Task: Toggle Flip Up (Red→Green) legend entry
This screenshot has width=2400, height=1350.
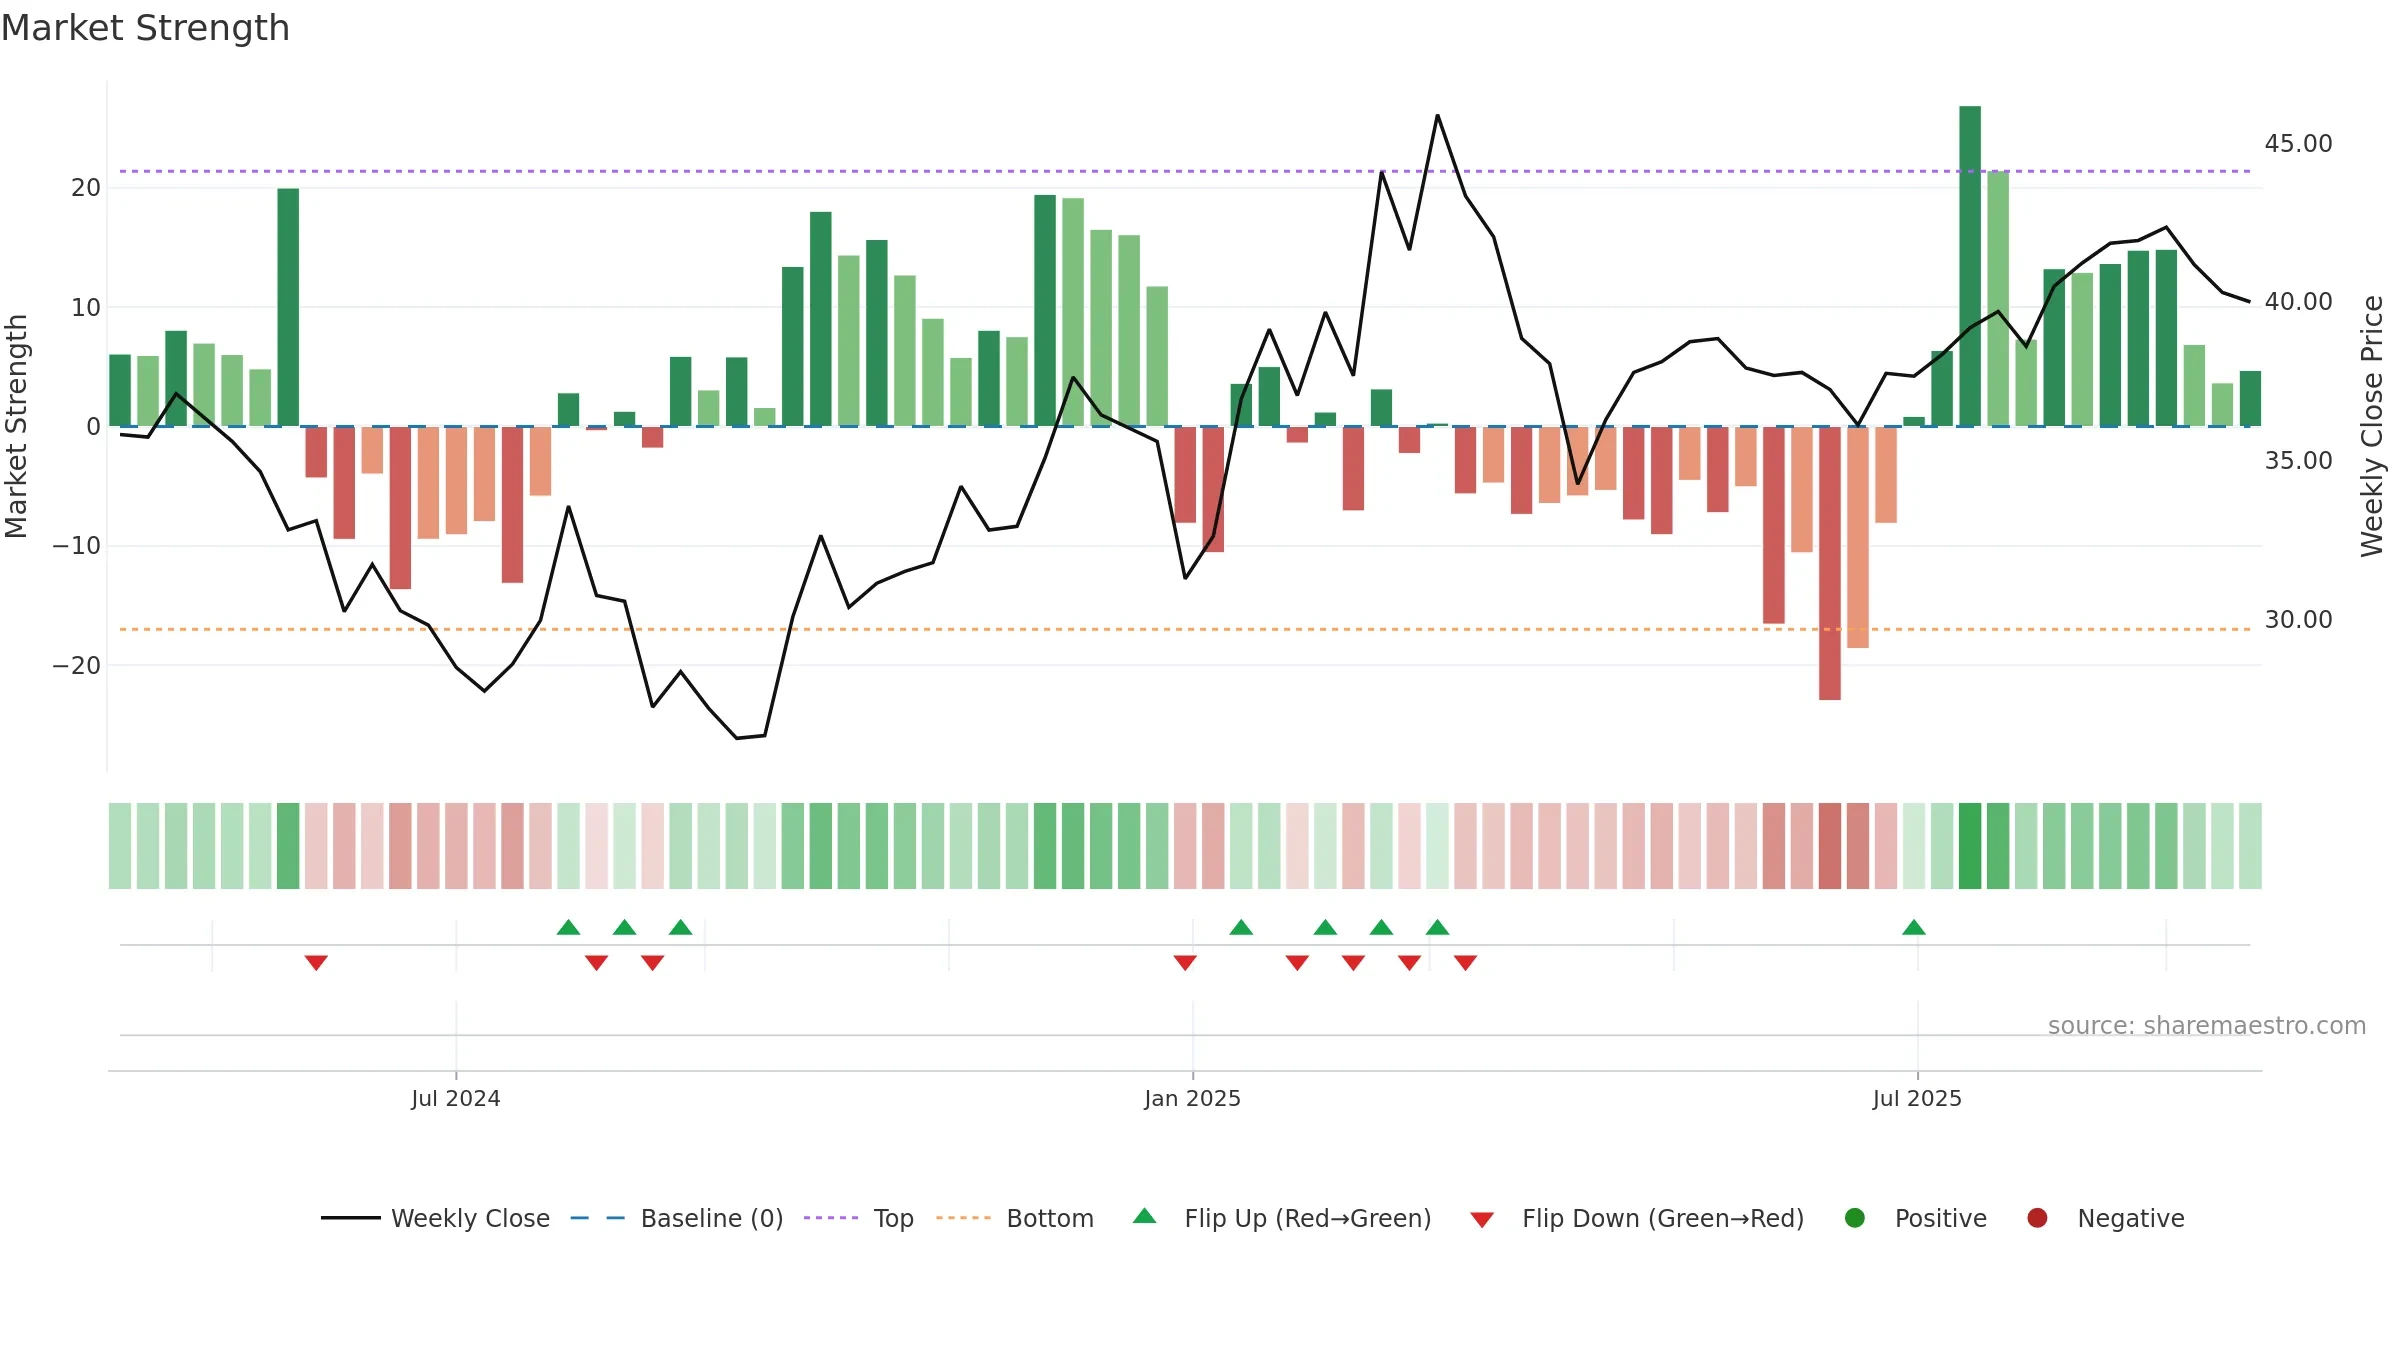Action: pos(1282,1218)
